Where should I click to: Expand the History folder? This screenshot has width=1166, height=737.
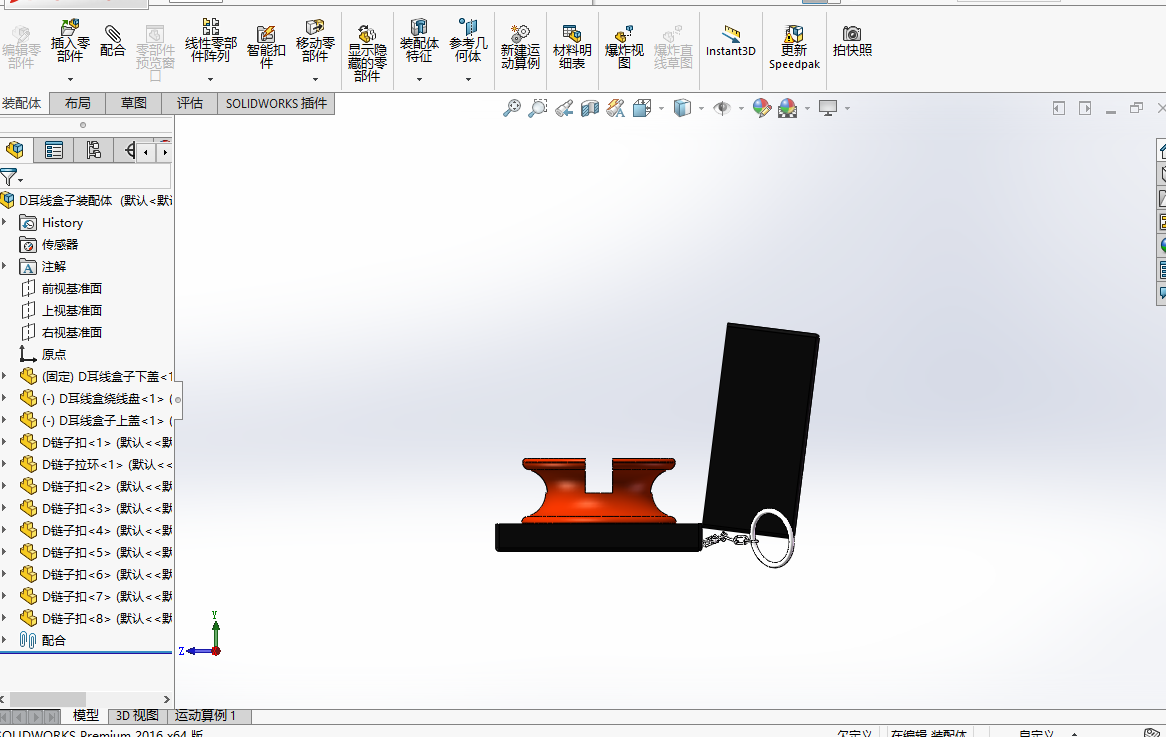pos(4,222)
